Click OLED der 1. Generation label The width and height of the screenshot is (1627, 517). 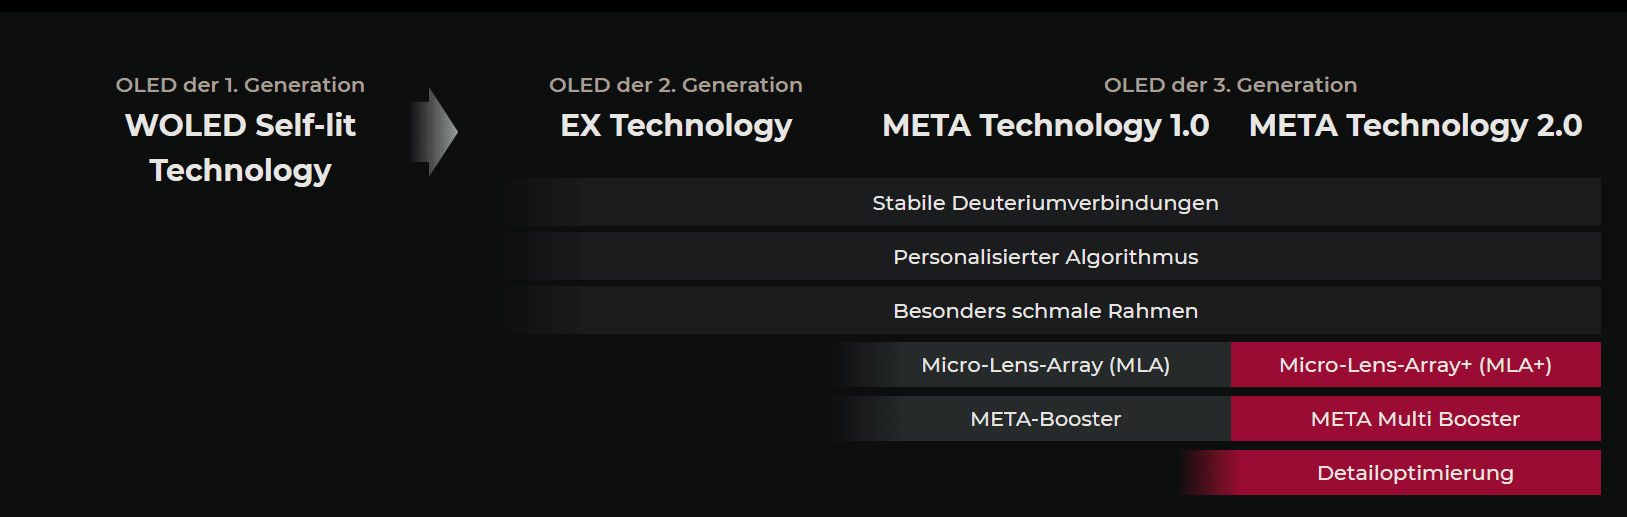pos(240,85)
